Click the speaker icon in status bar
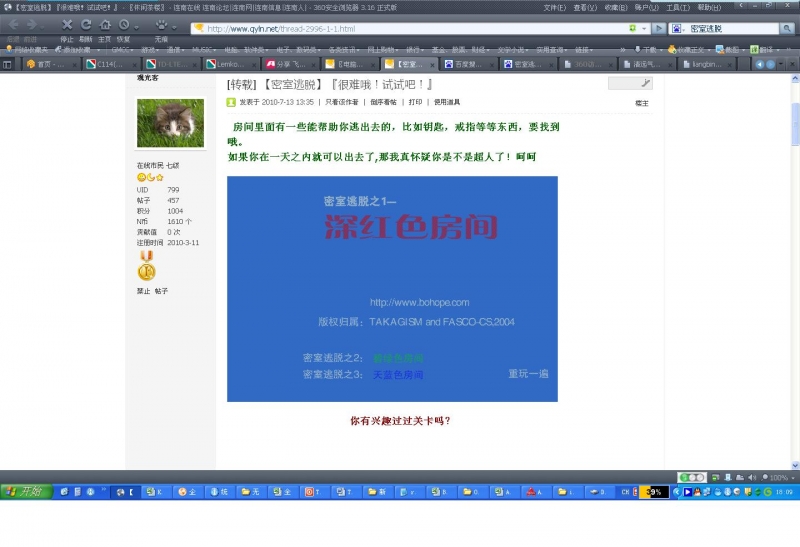Screen dimensions: 800x547 [x=752, y=478]
